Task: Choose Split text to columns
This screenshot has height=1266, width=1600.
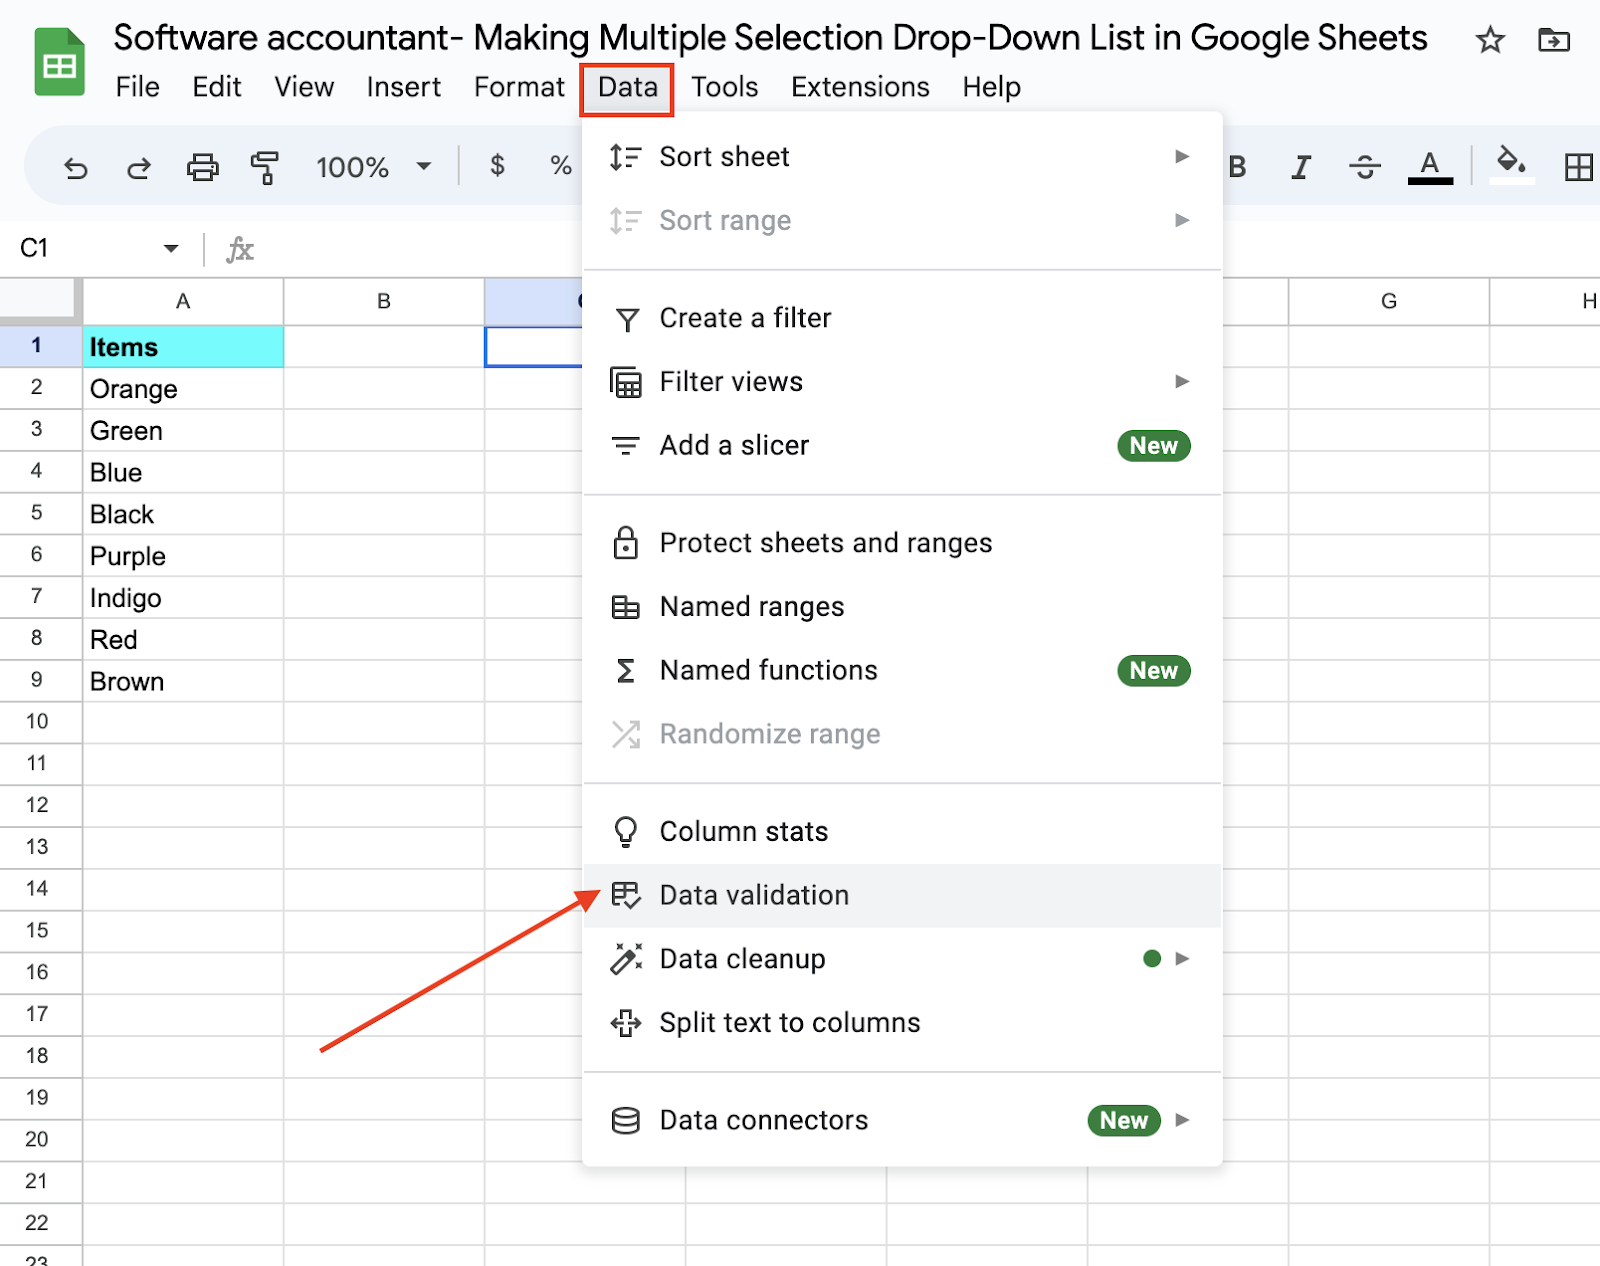Action: pyautogui.click(x=902, y=1023)
